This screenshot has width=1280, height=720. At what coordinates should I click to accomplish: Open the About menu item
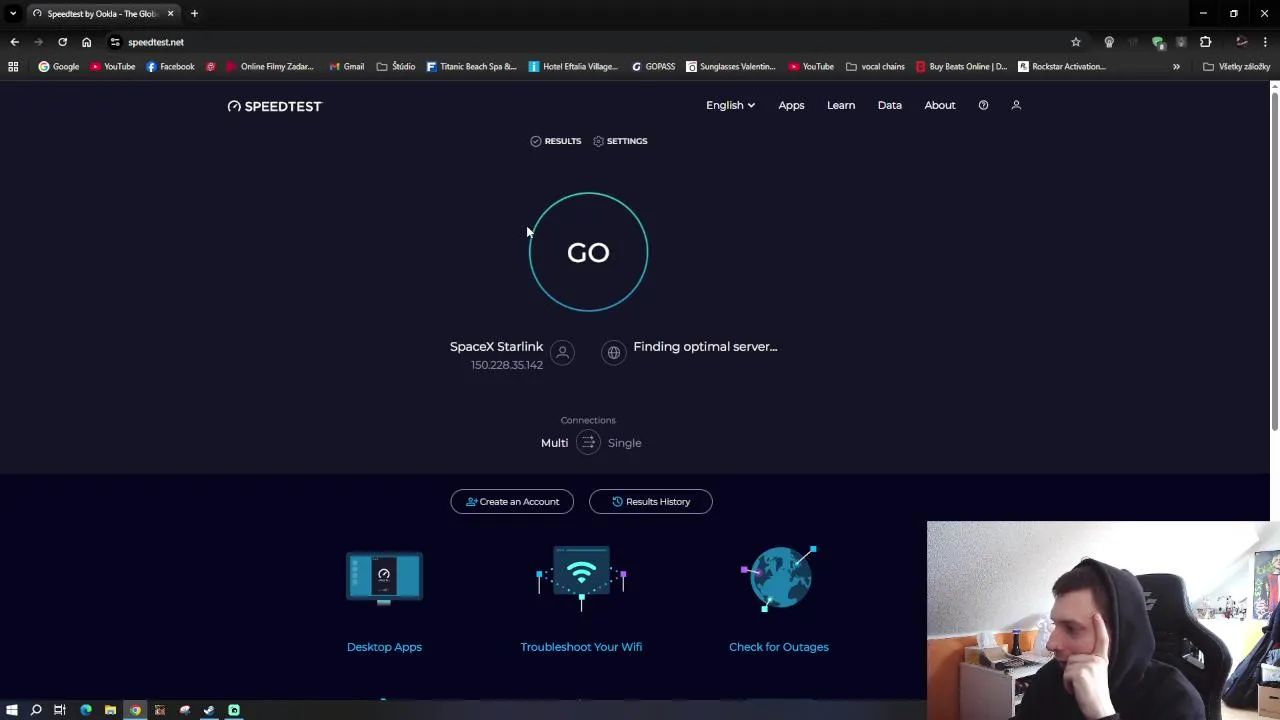tap(940, 105)
